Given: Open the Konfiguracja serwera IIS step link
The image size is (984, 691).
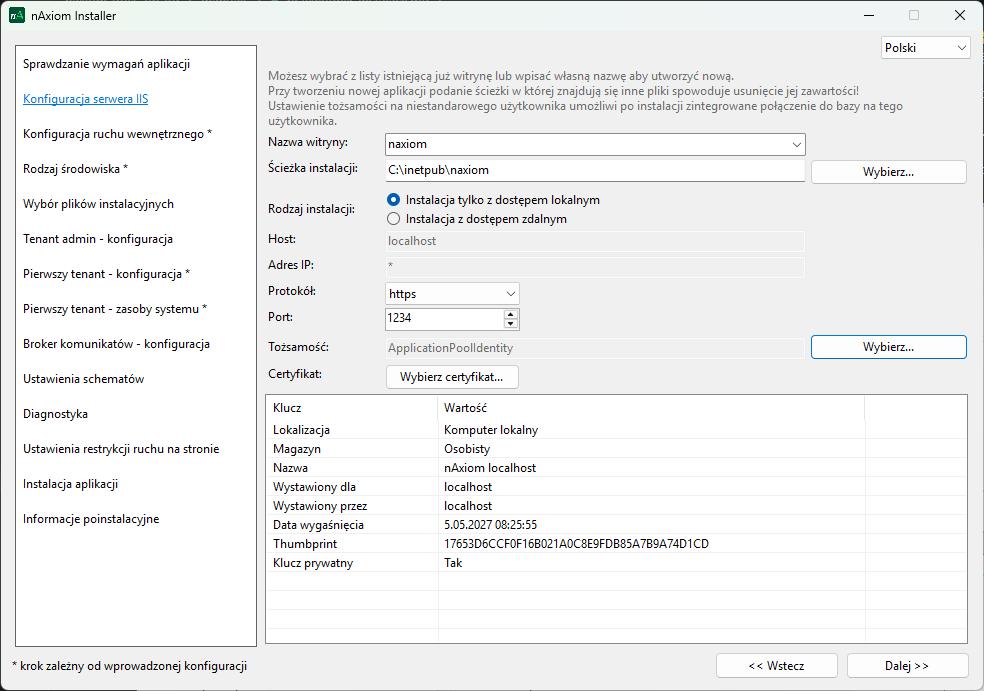Looking at the screenshot, I should coord(85,99).
